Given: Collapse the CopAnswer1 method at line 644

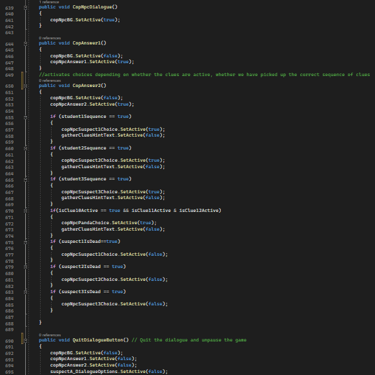Looking at the screenshot, I should (25, 43).
